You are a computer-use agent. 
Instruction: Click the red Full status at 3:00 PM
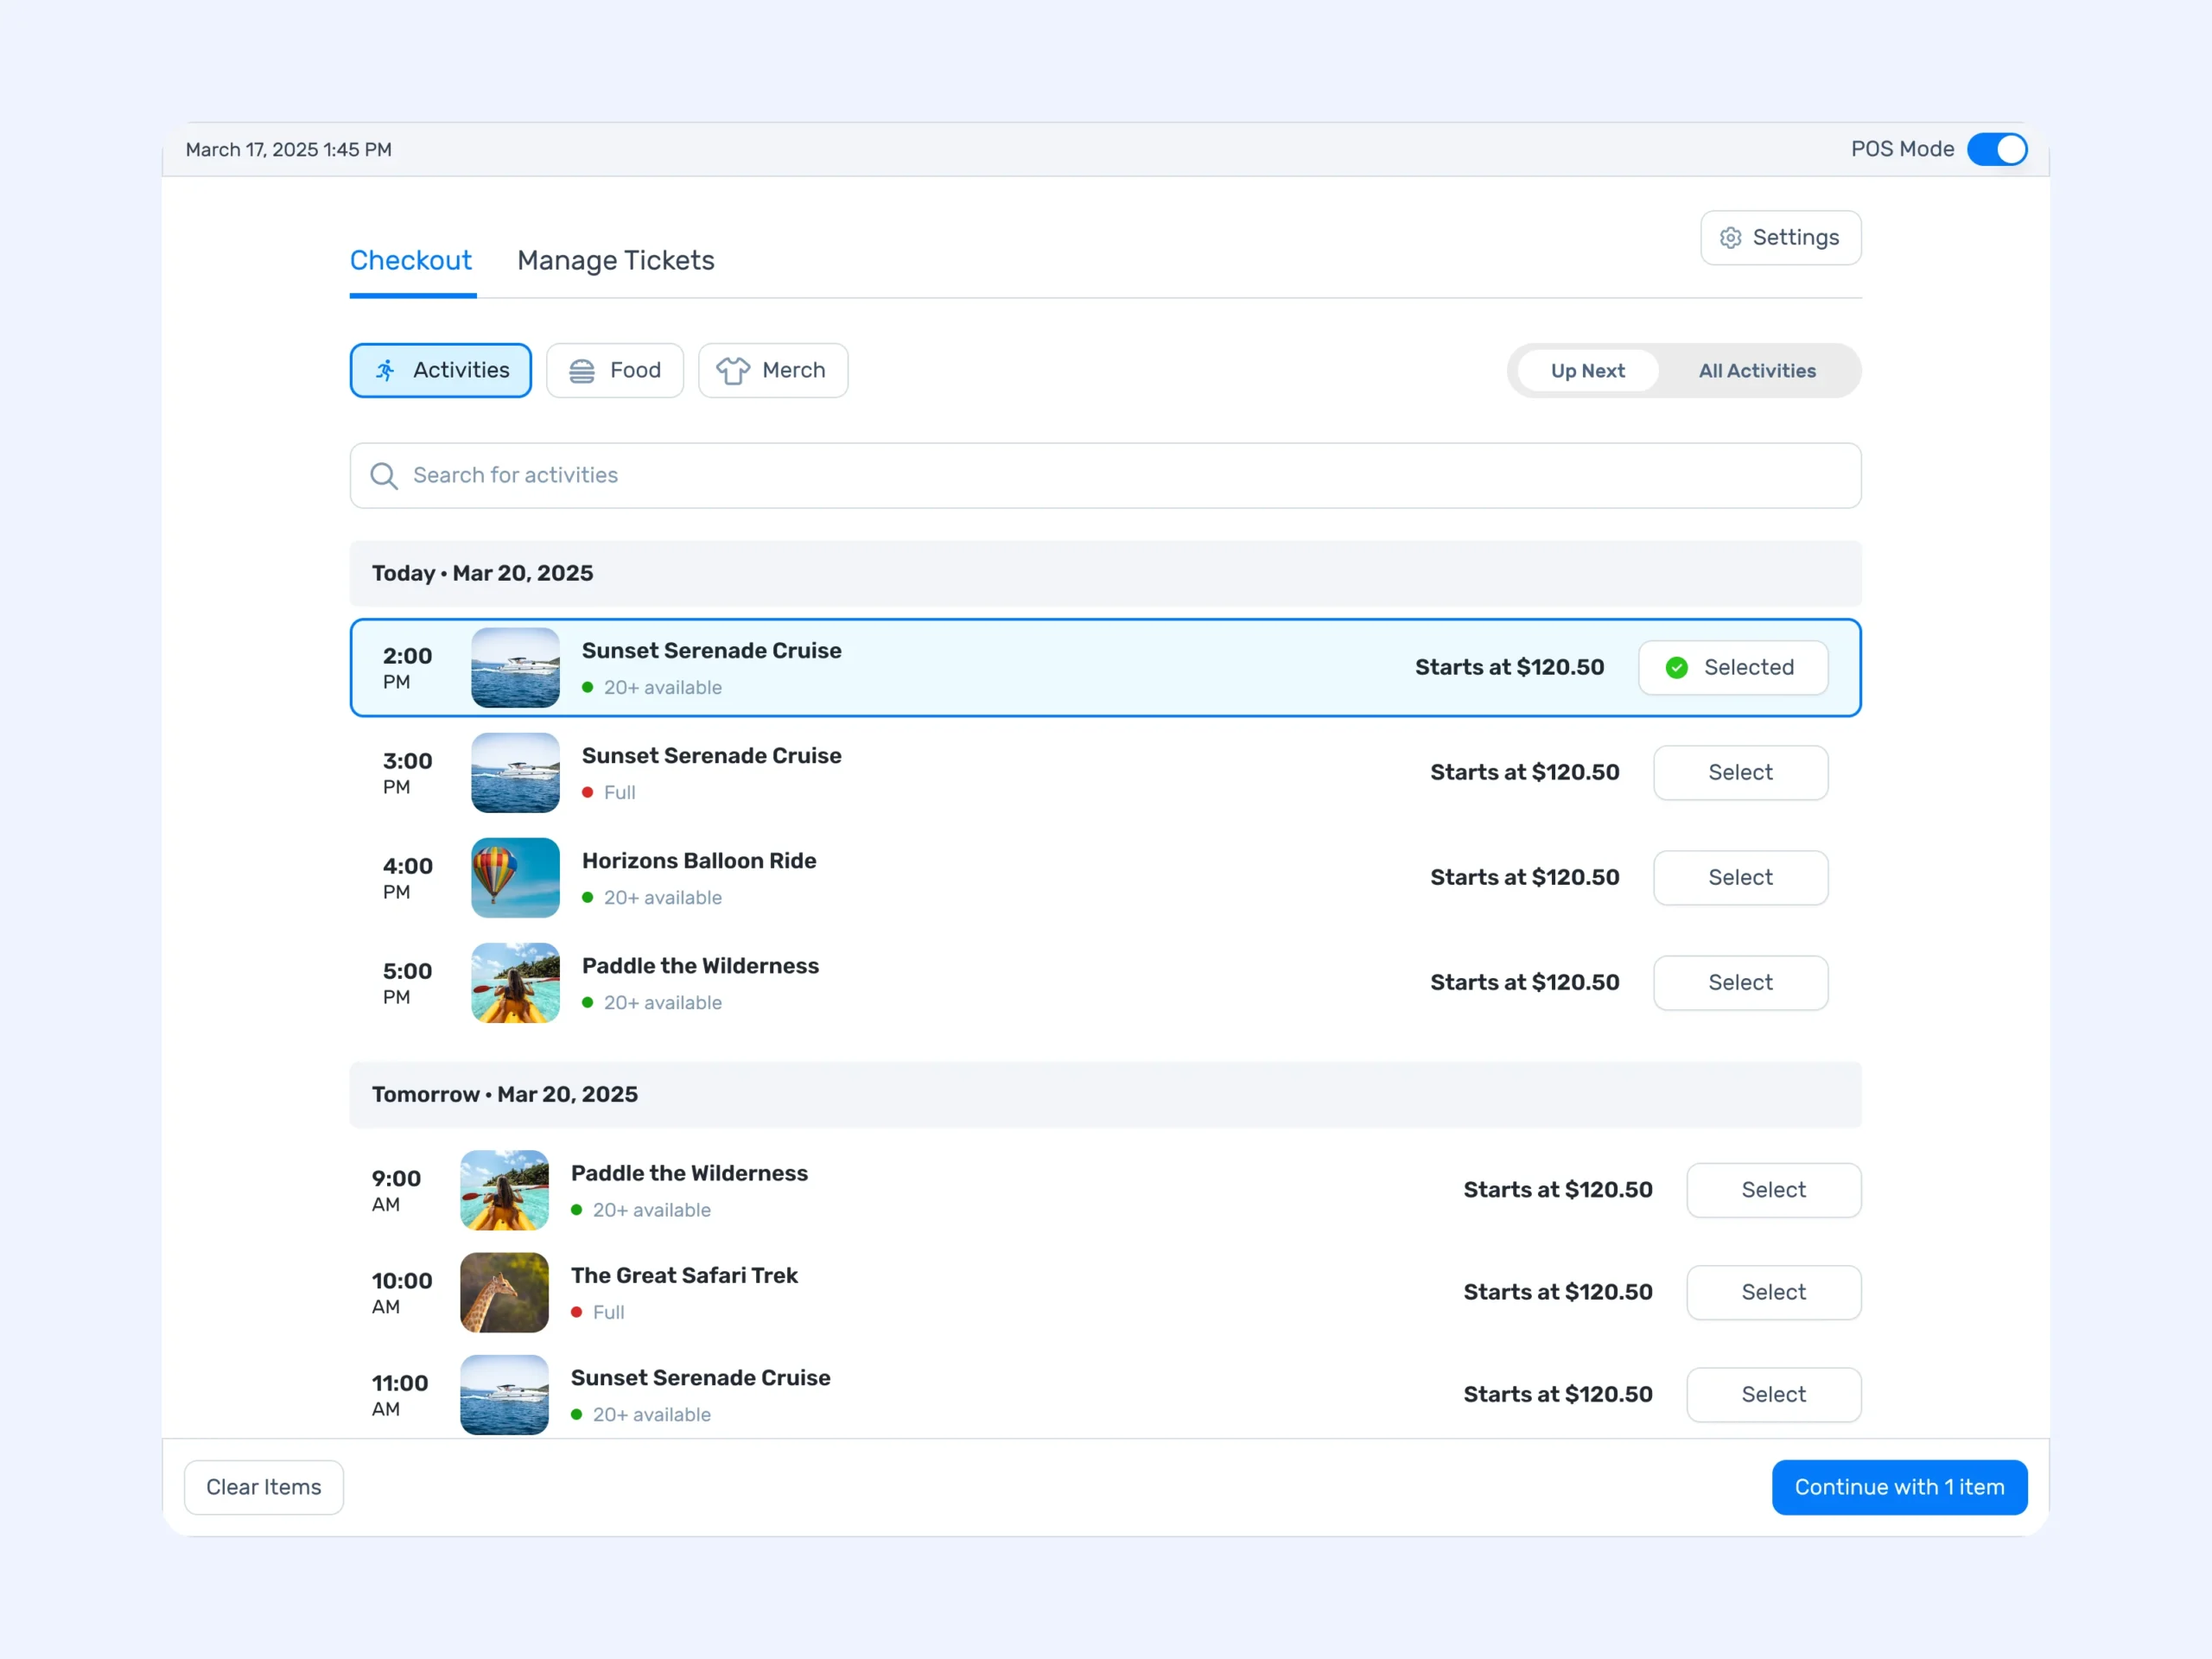coord(609,792)
